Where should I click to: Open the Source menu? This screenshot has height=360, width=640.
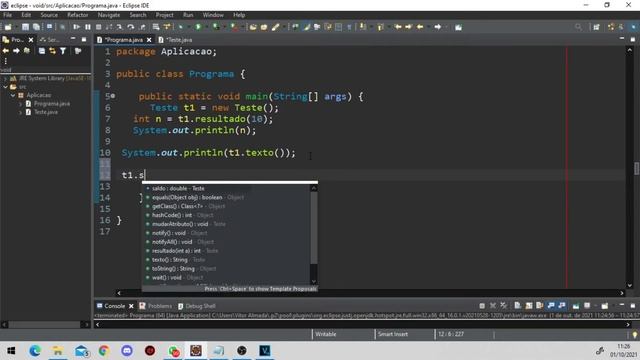49,15
